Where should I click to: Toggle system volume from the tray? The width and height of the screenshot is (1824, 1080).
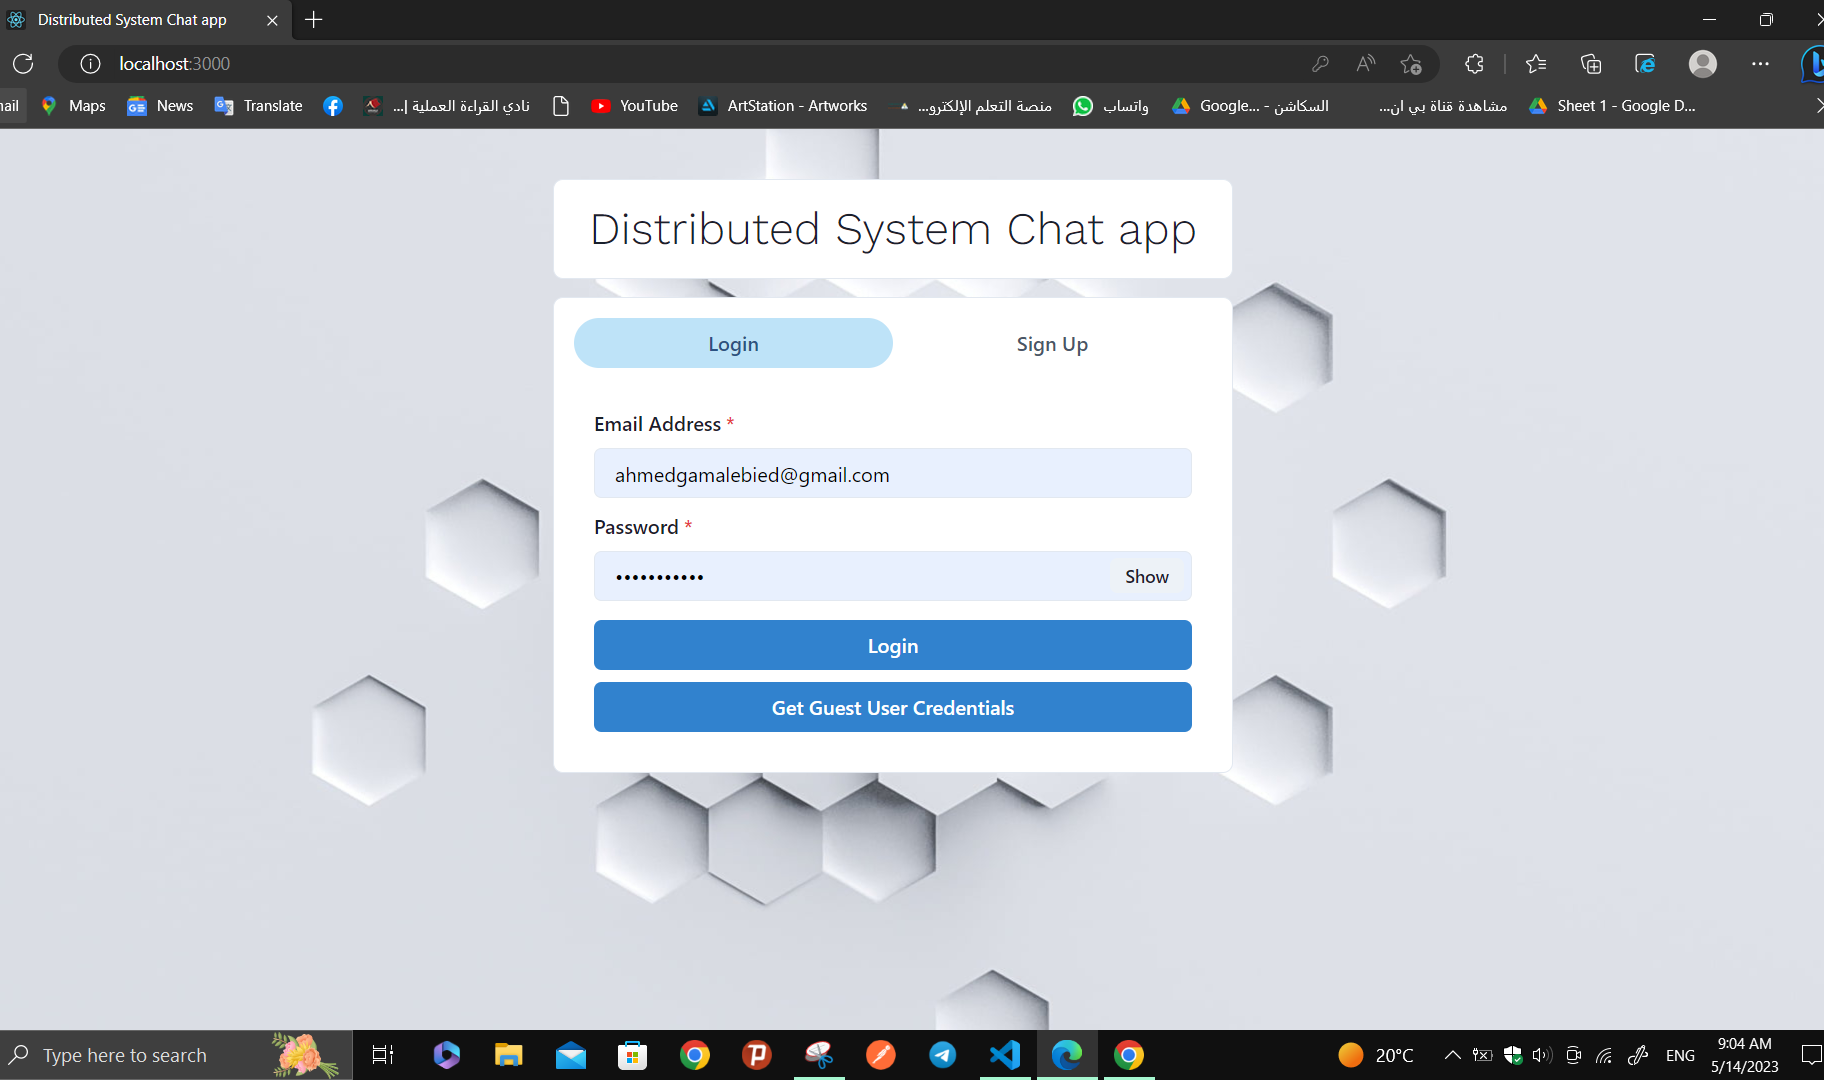point(1541,1054)
